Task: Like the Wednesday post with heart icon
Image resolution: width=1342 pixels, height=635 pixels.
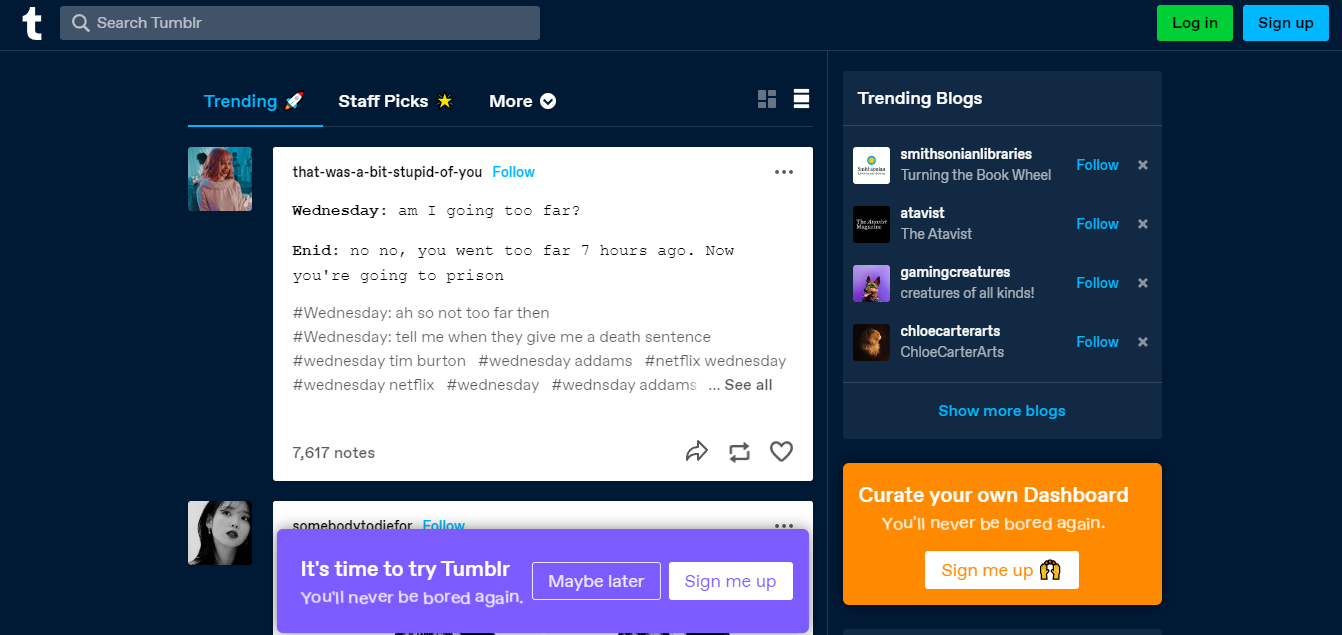Action: point(781,452)
